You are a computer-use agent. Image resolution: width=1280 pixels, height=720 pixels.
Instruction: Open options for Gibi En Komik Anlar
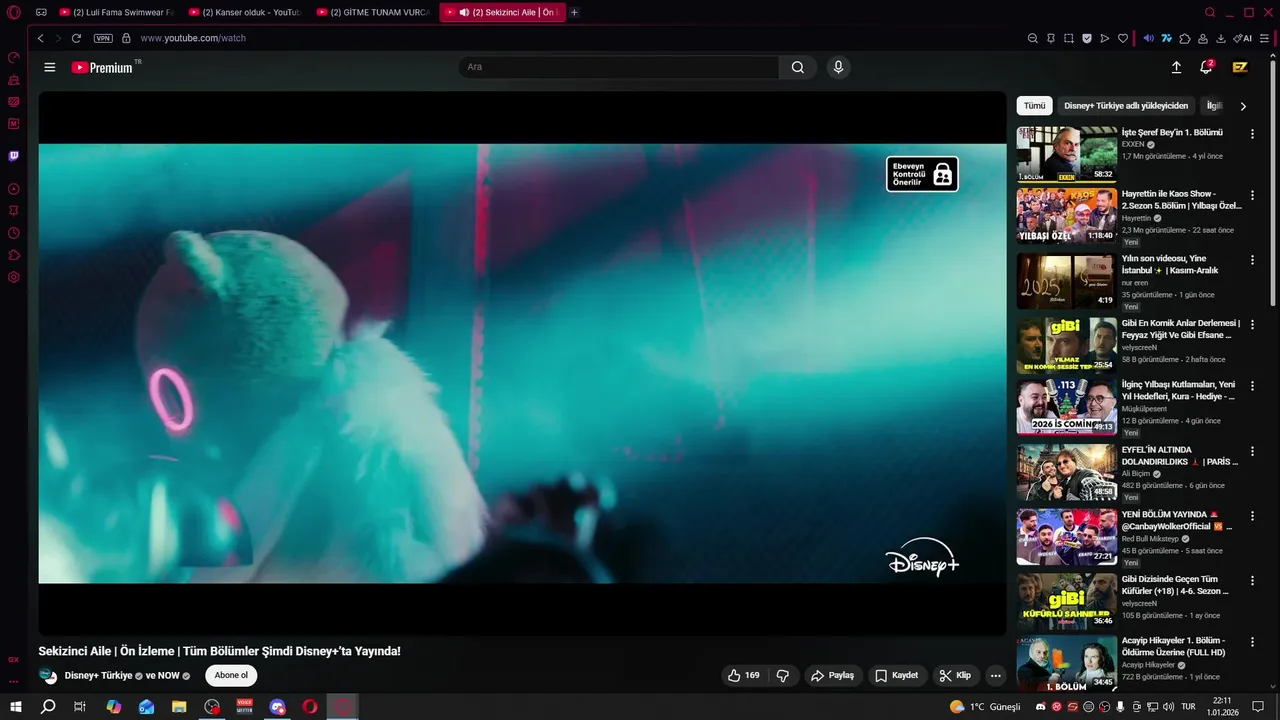click(x=1252, y=325)
